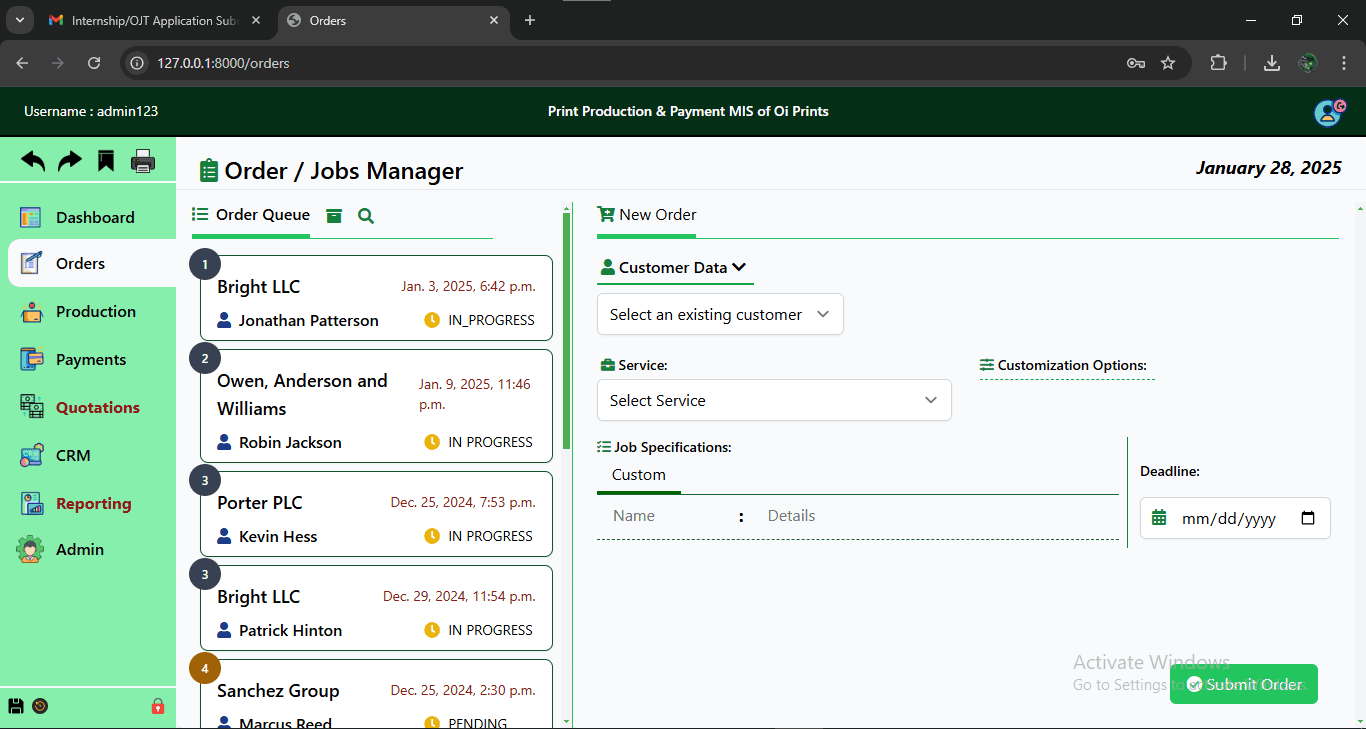Open the Porter PLC order card
Image resolution: width=1366 pixels, height=729 pixels.
click(x=376, y=514)
